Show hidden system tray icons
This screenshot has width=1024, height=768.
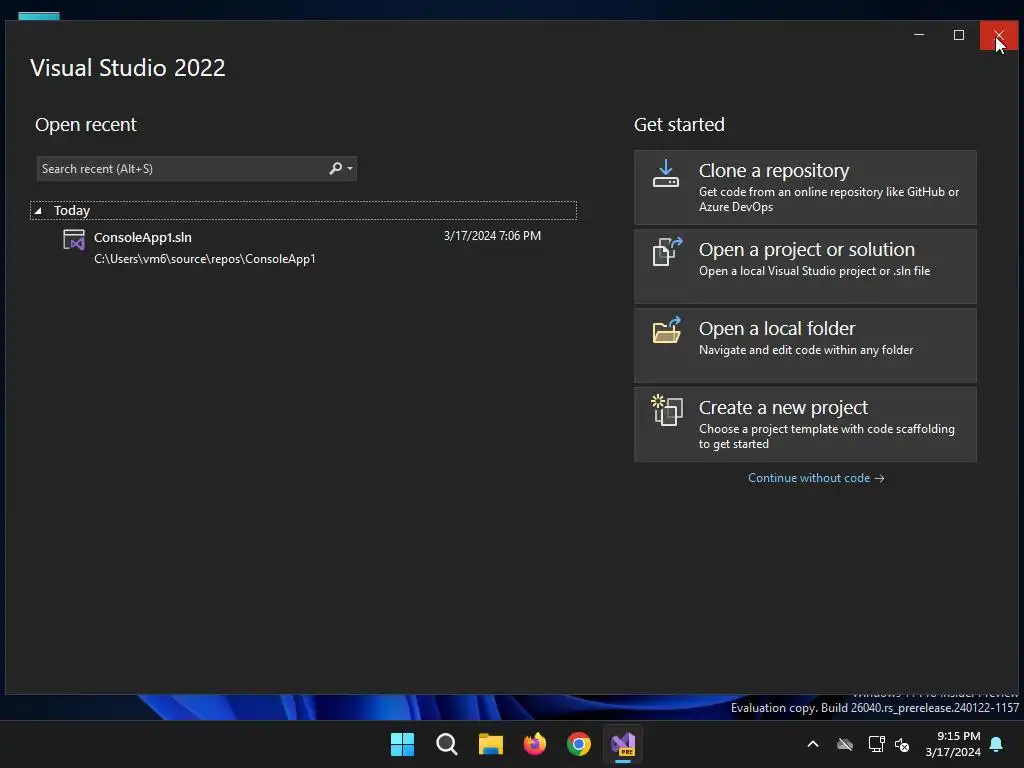[813, 744]
